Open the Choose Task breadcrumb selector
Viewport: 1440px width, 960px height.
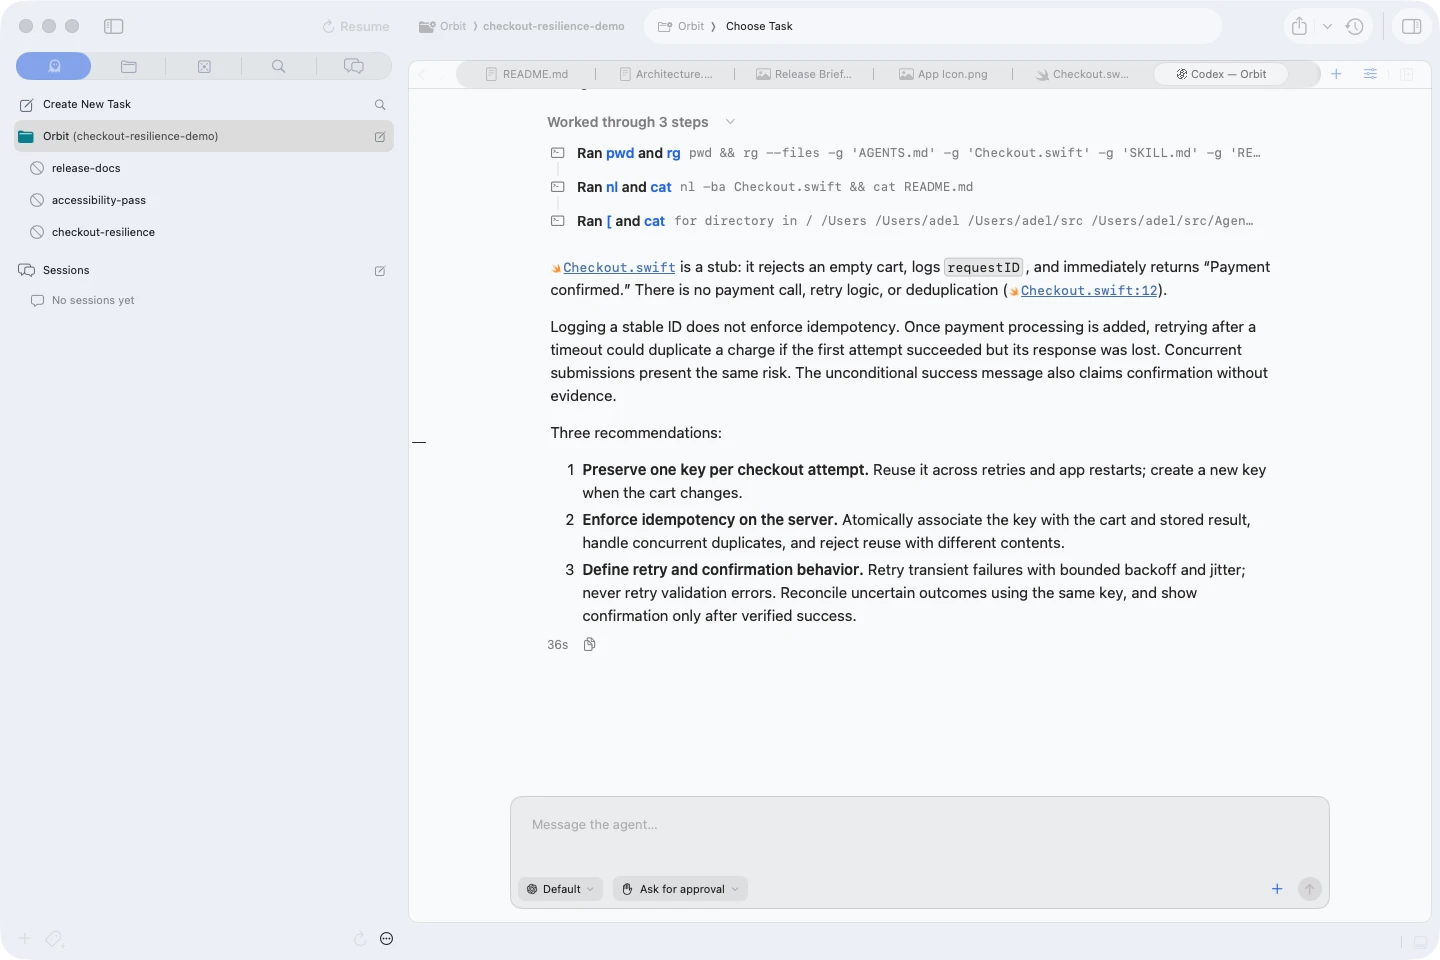pyautogui.click(x=759, y=26)
